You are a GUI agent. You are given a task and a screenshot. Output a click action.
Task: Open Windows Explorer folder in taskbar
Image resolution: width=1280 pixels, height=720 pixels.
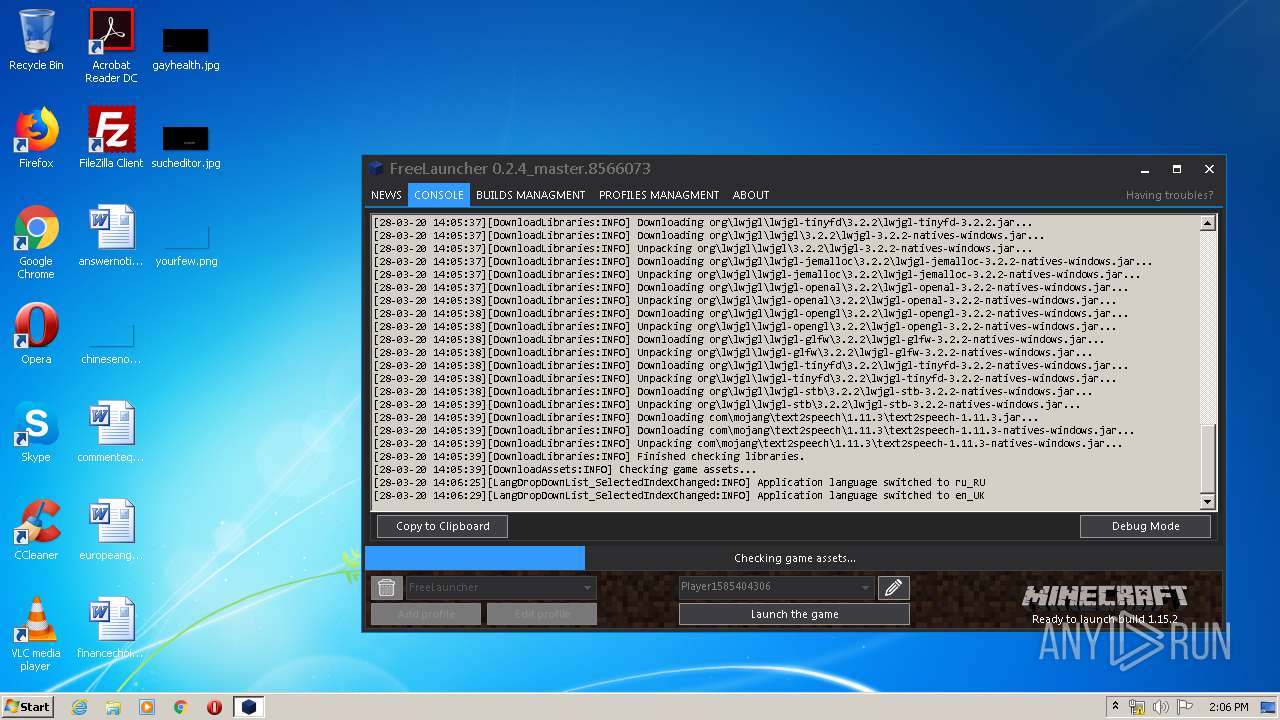point(113,707)
